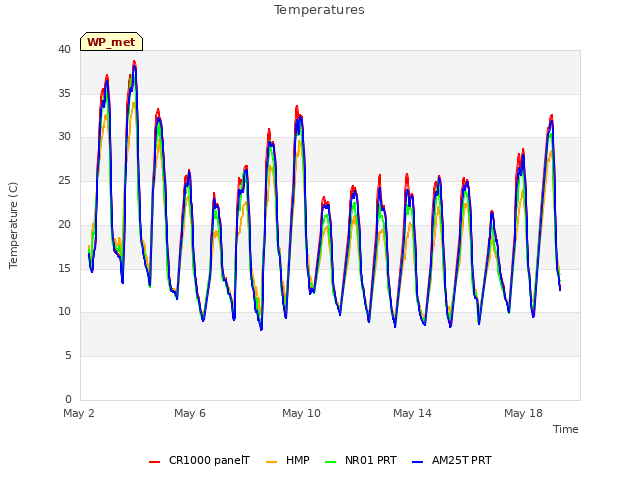The image size is (640, 480).
Task: Click the May 14 axis label
Action: coord(412,413)
